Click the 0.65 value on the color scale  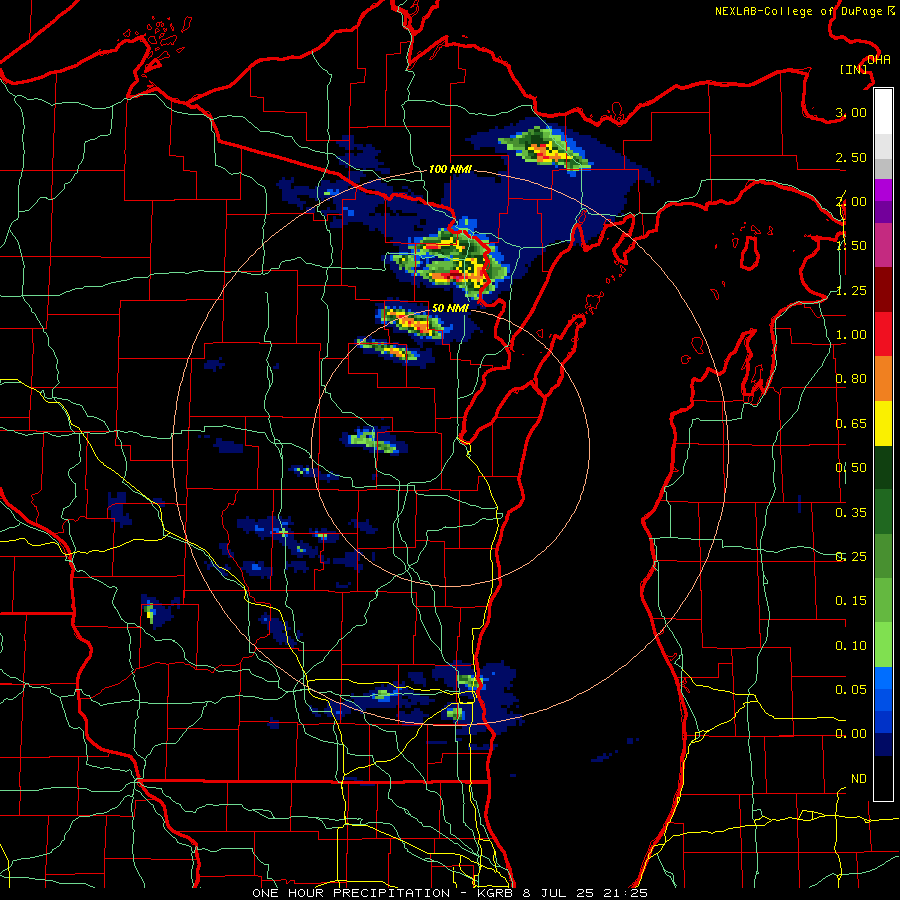(851, 424)
